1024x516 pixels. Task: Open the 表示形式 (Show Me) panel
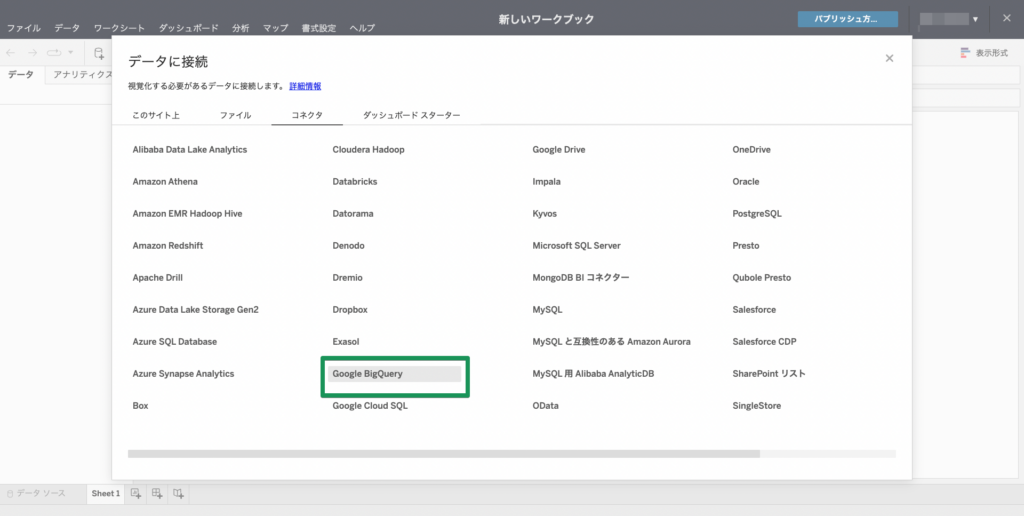pos(985,52)
